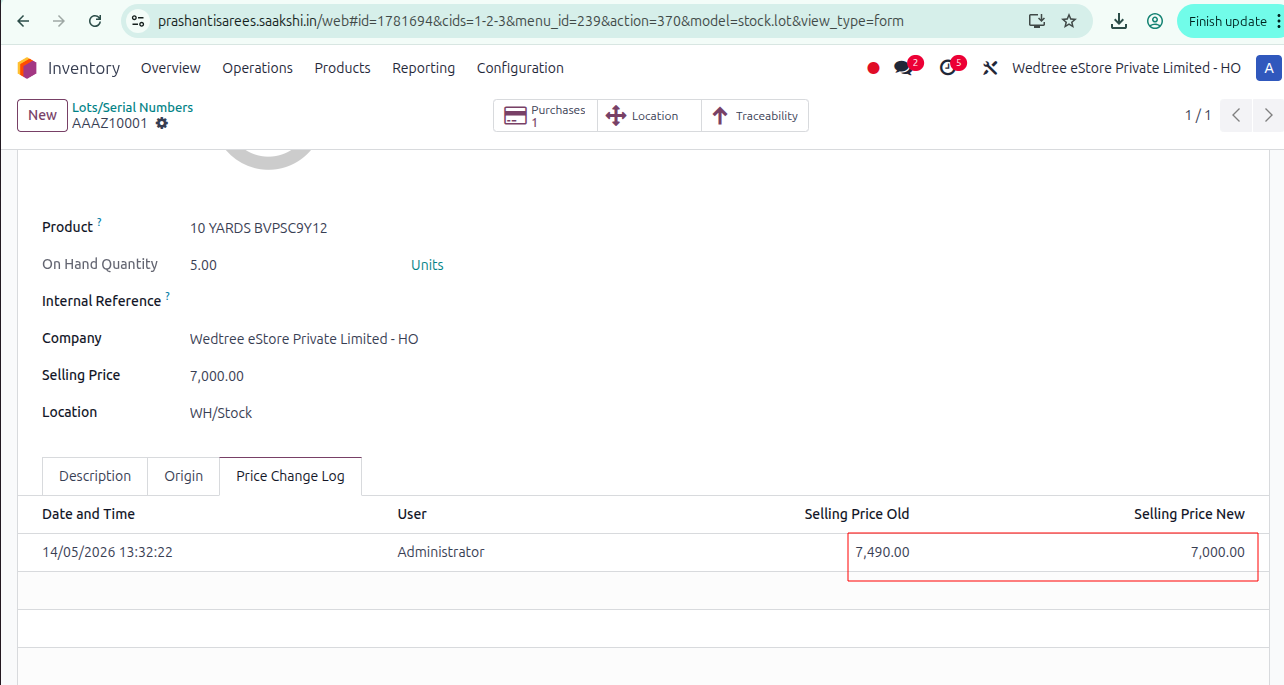Go to next record arrow
This screenshot has height=685, width=1284.
tap(1269, 115)
